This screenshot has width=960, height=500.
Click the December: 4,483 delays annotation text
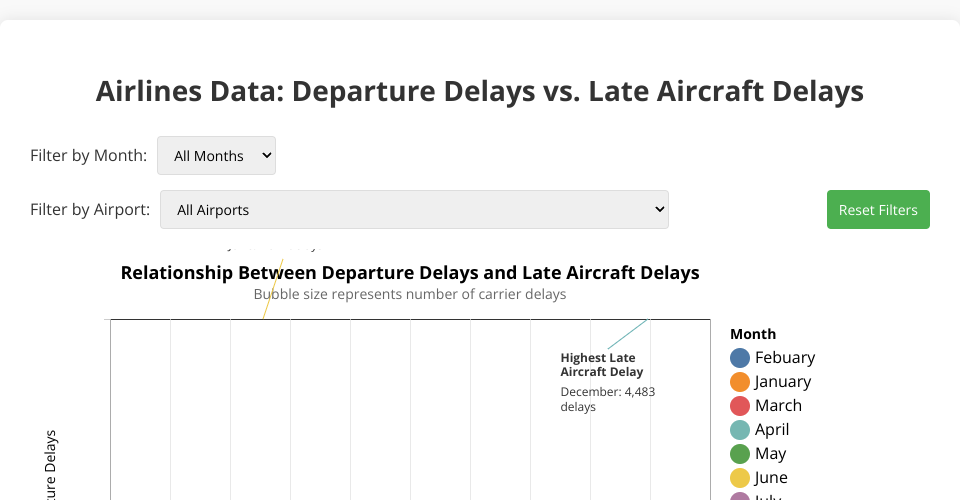click(x=607, y=399)
